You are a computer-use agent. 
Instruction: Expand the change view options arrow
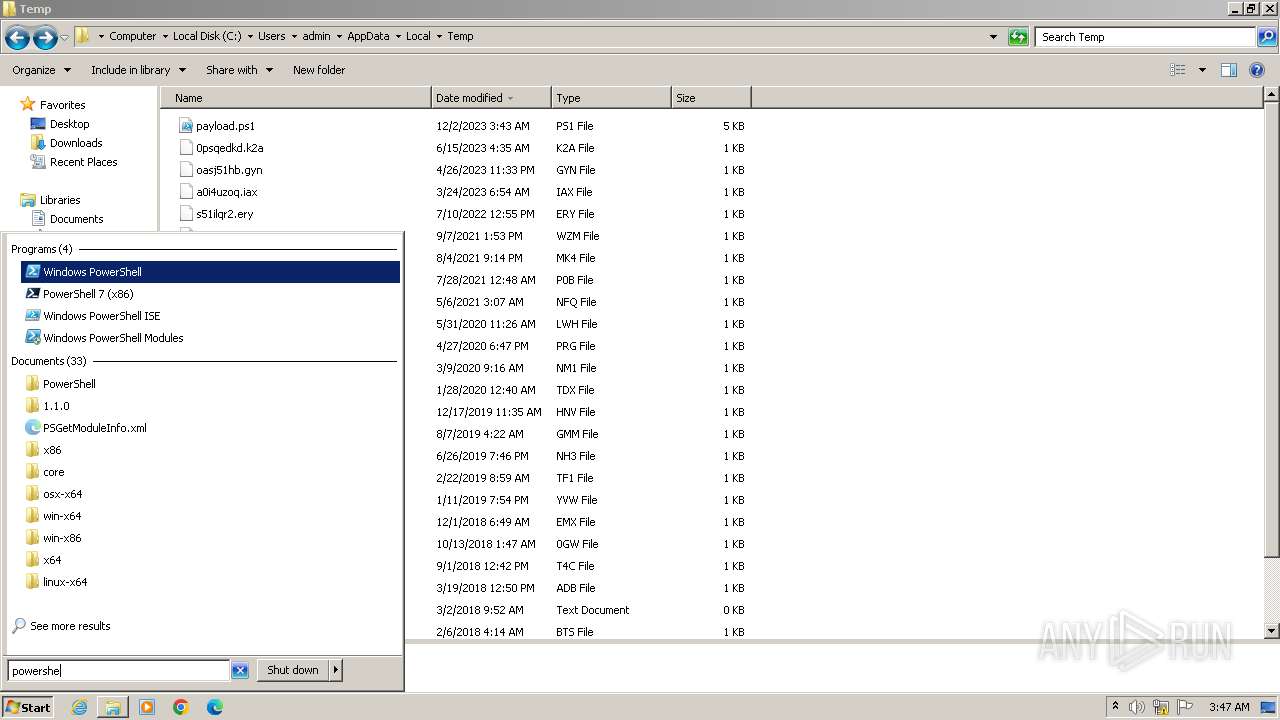tap(1202, 70)
